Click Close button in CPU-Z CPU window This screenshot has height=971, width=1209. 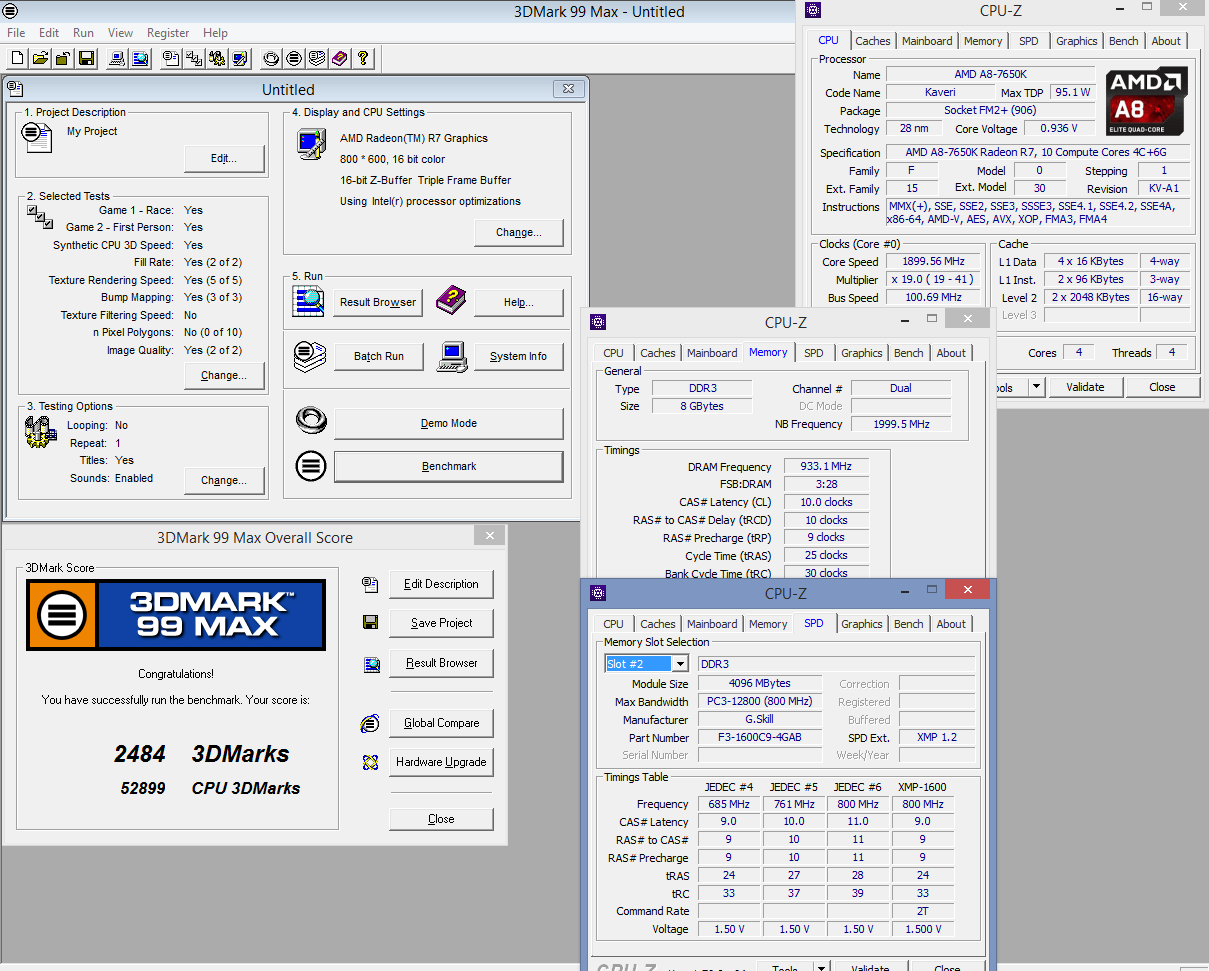pos(1162,387)
